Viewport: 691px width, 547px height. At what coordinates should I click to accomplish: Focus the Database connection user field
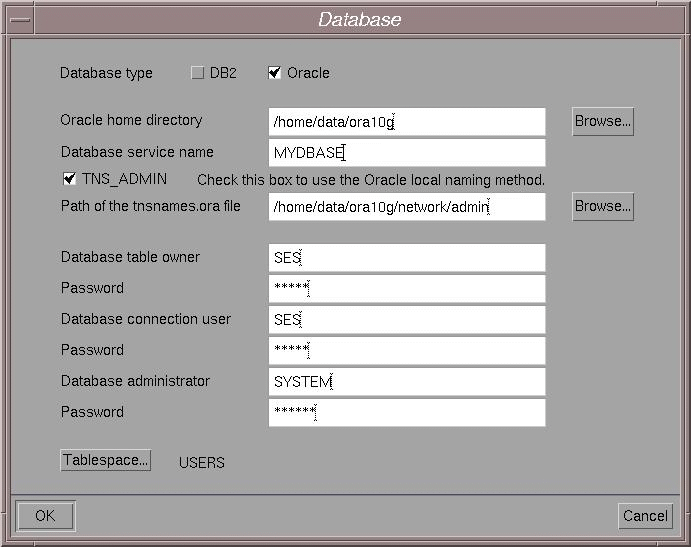click(407, 320)
